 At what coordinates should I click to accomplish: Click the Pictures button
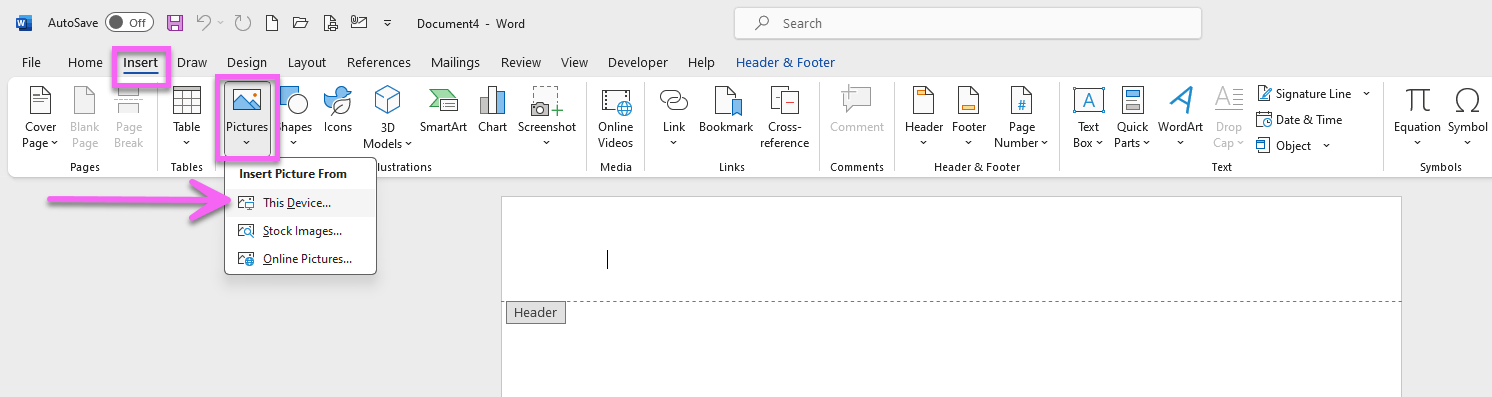[x=247, y=117]
